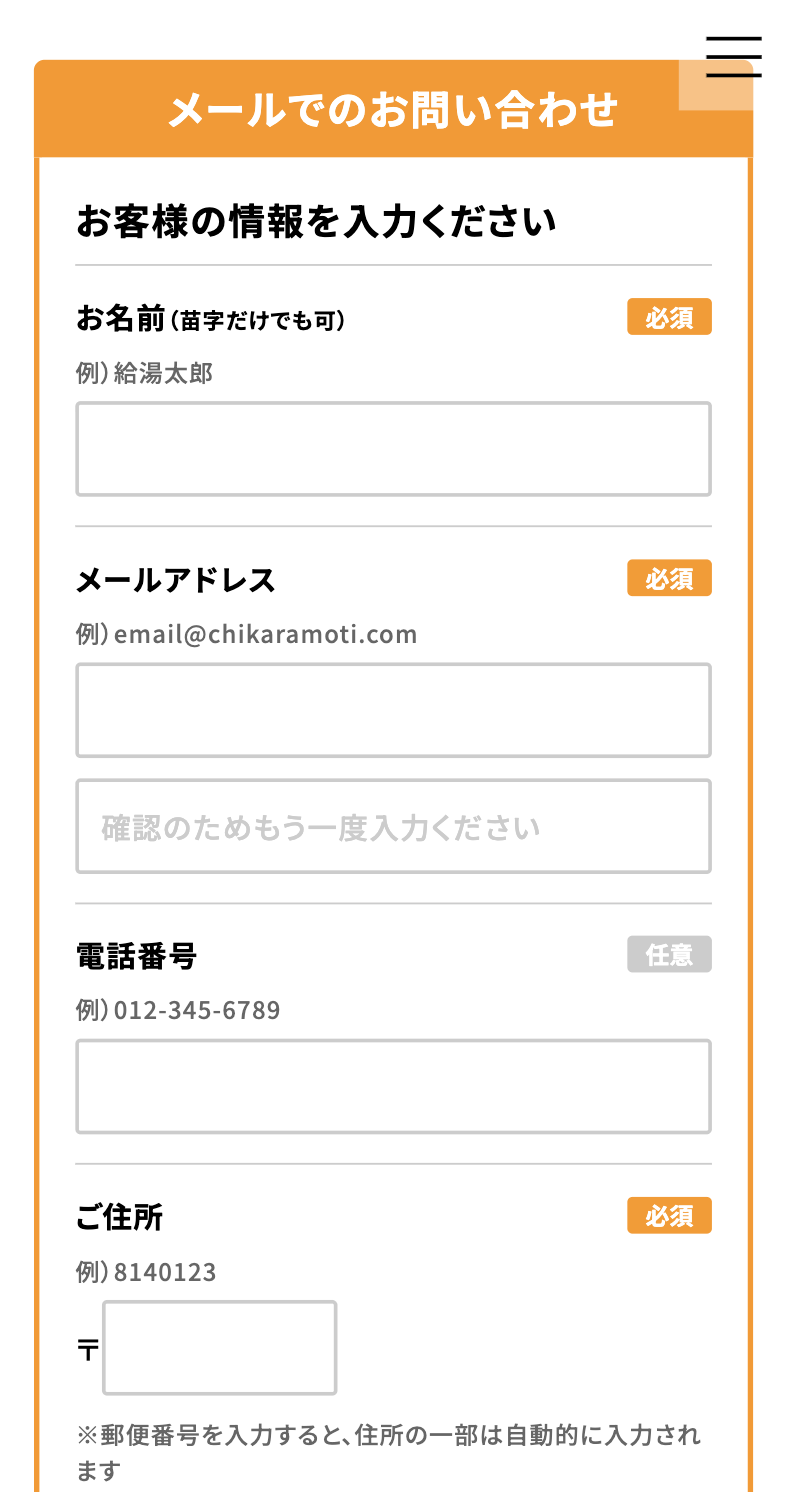
Task: Click the 必須 badge beside ご住所
Action: point(669,1215)
